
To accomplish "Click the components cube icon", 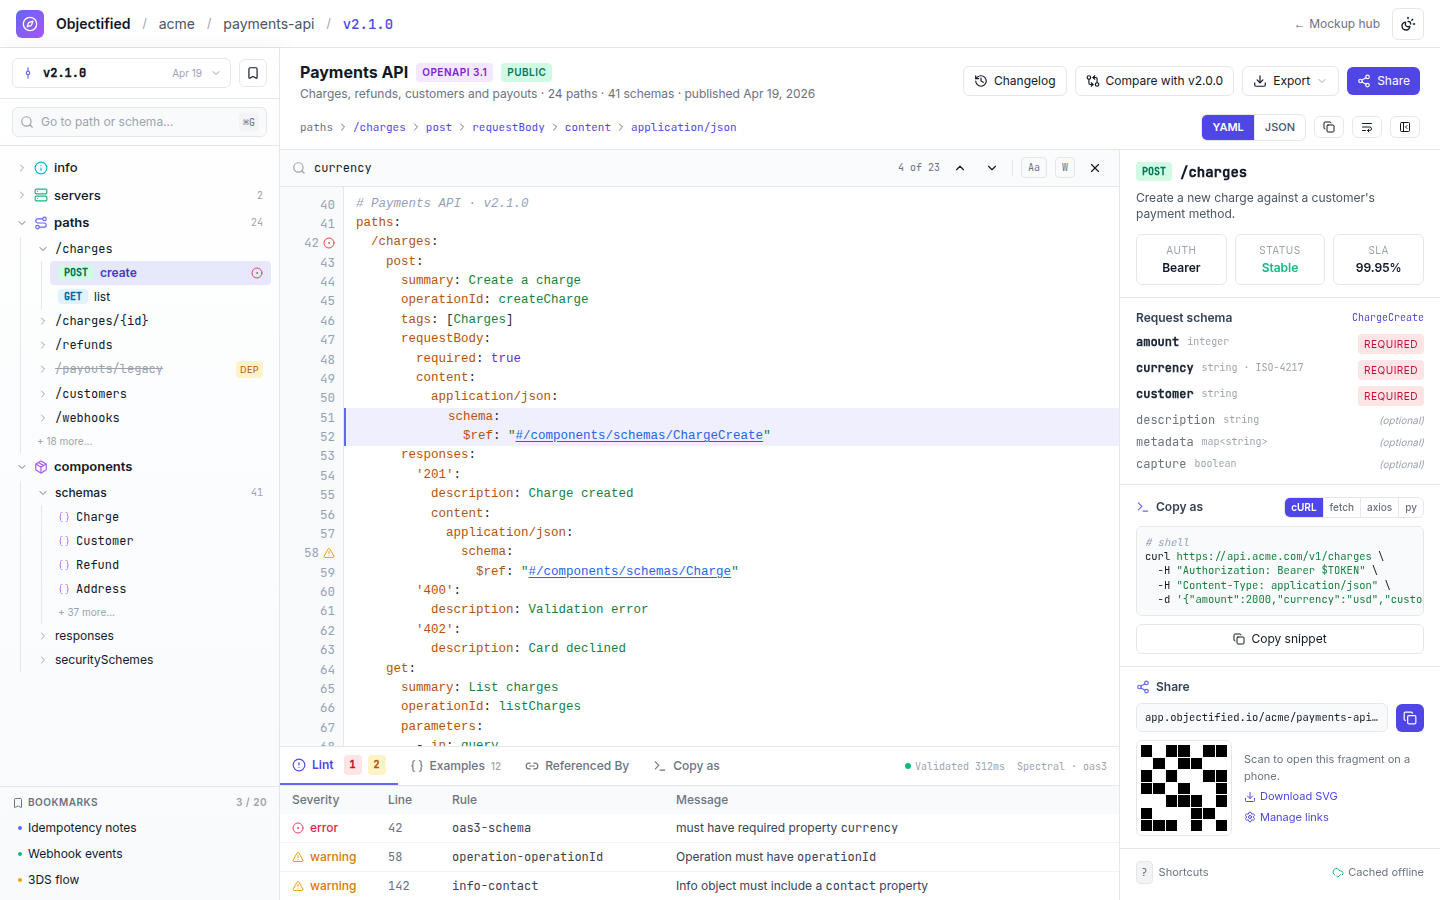I will pos(41,467).
